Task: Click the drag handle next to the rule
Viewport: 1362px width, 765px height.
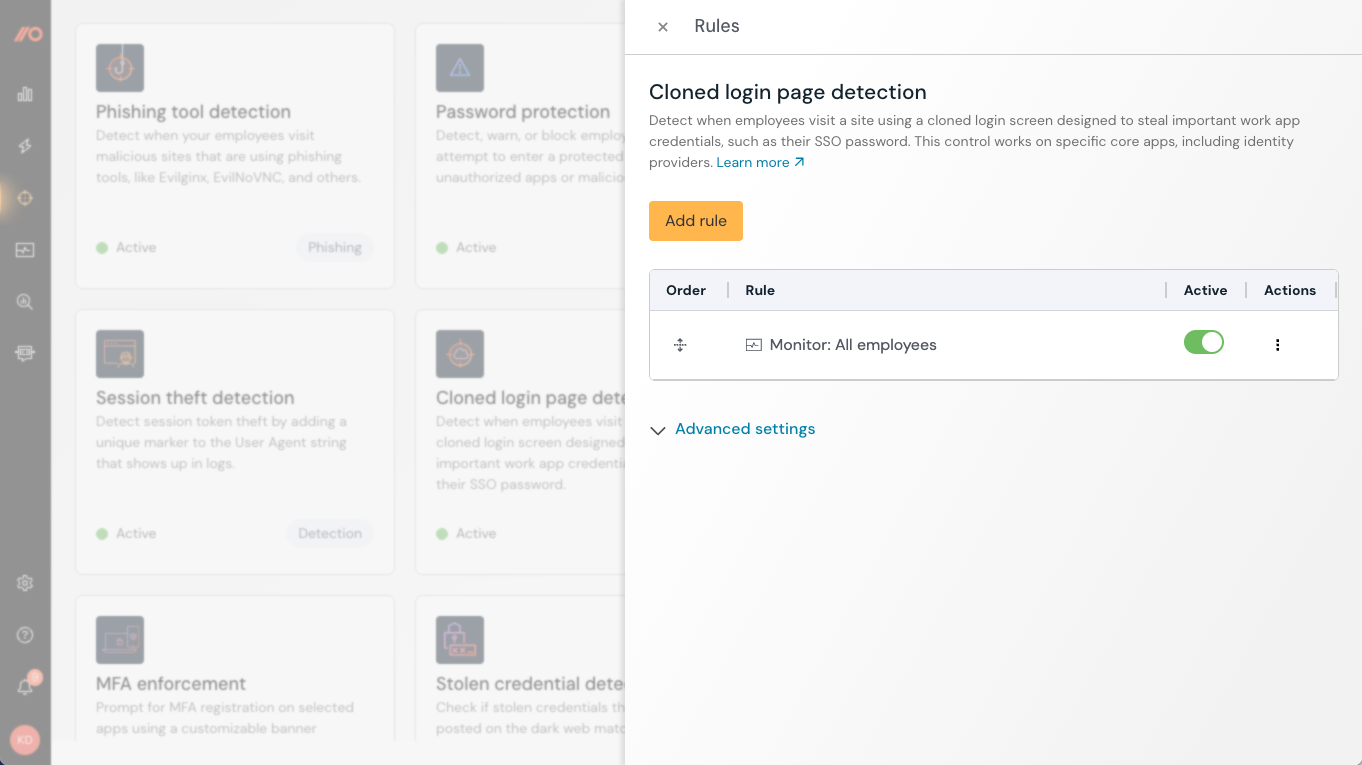Action: [680, 344]
